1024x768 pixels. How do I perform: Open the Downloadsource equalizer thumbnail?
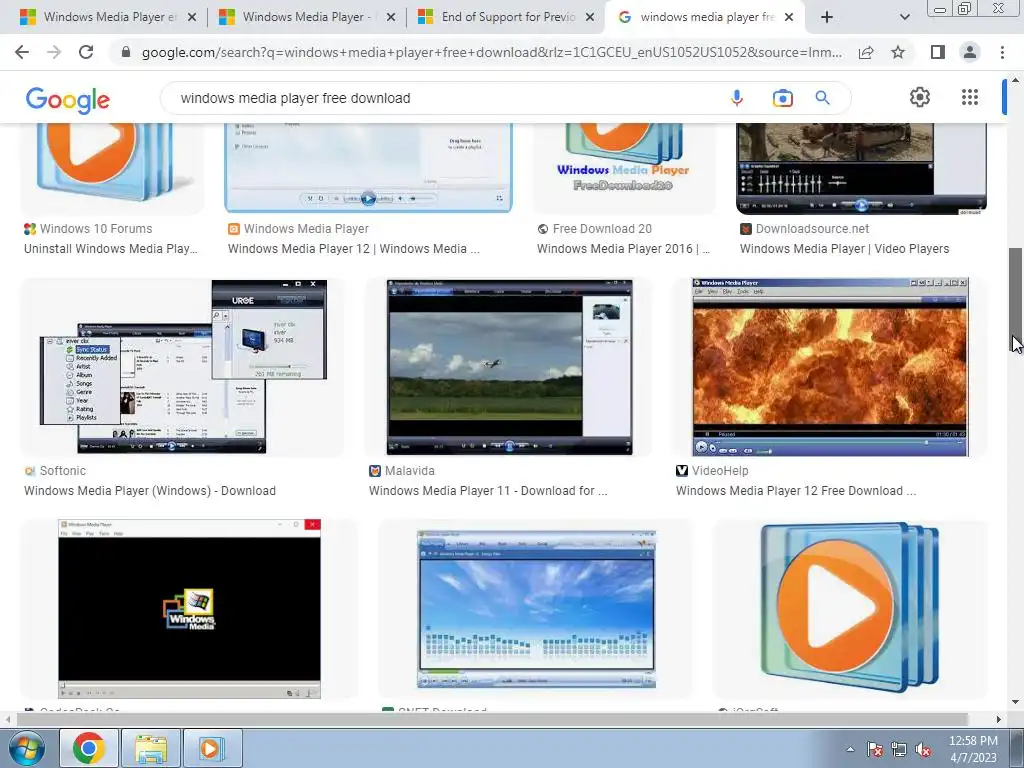coord(861,168)
